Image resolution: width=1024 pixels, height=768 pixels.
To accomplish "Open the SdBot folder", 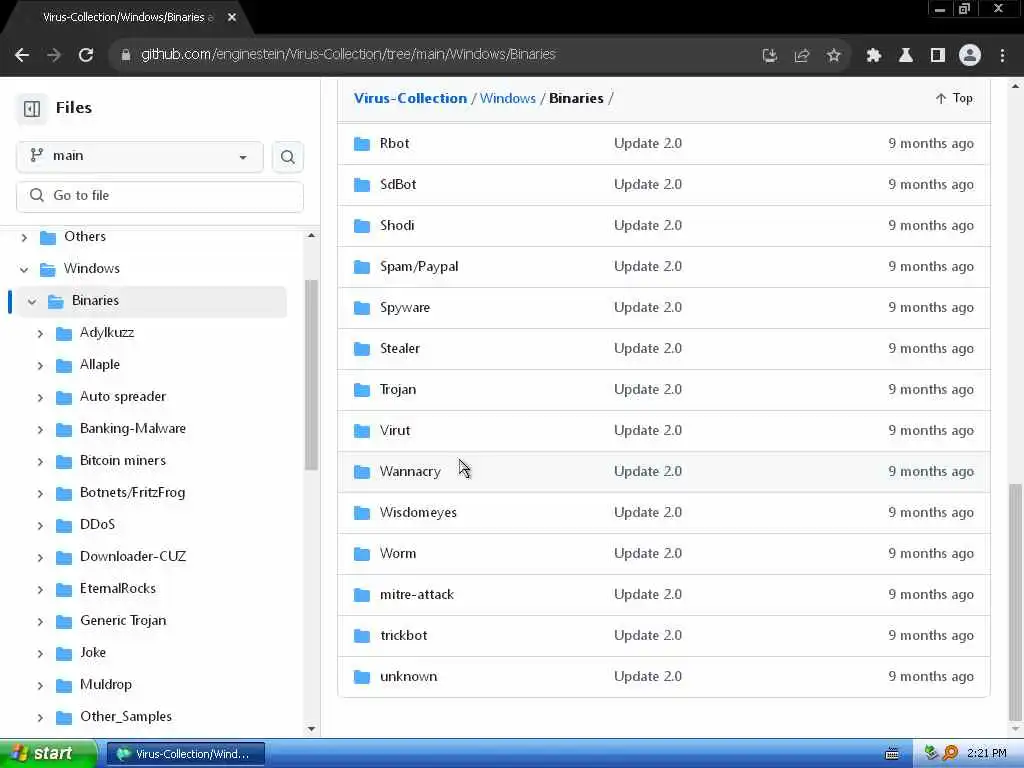I will pos(398,184).
